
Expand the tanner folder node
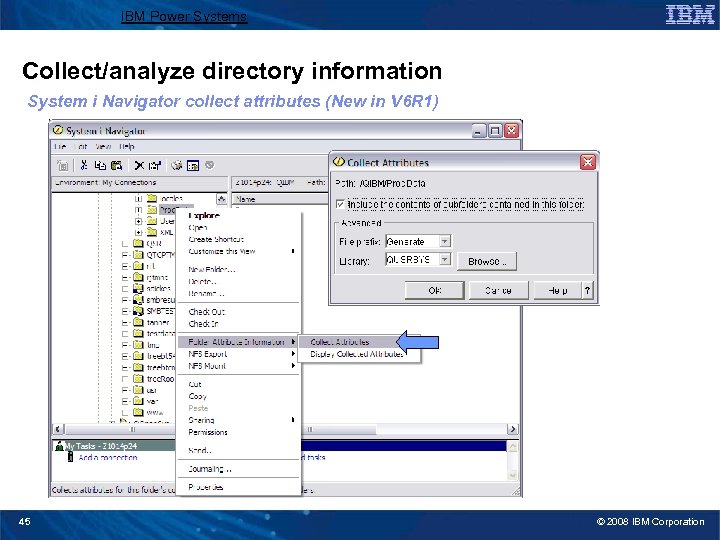pos(125,322)
